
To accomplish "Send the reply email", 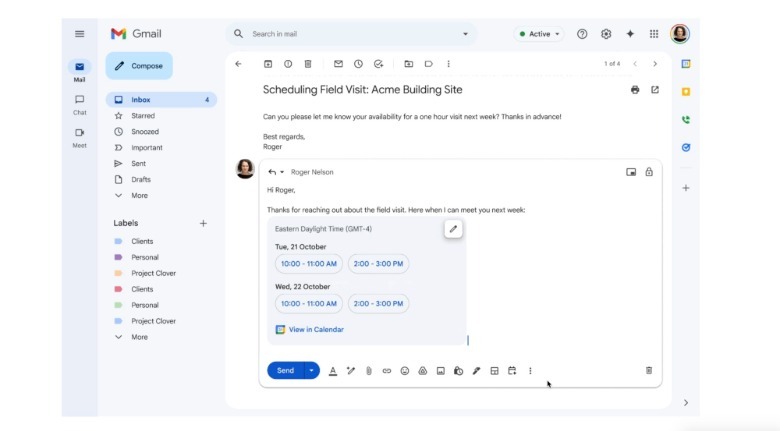I will pyautogui.click(x=286, y=370).
